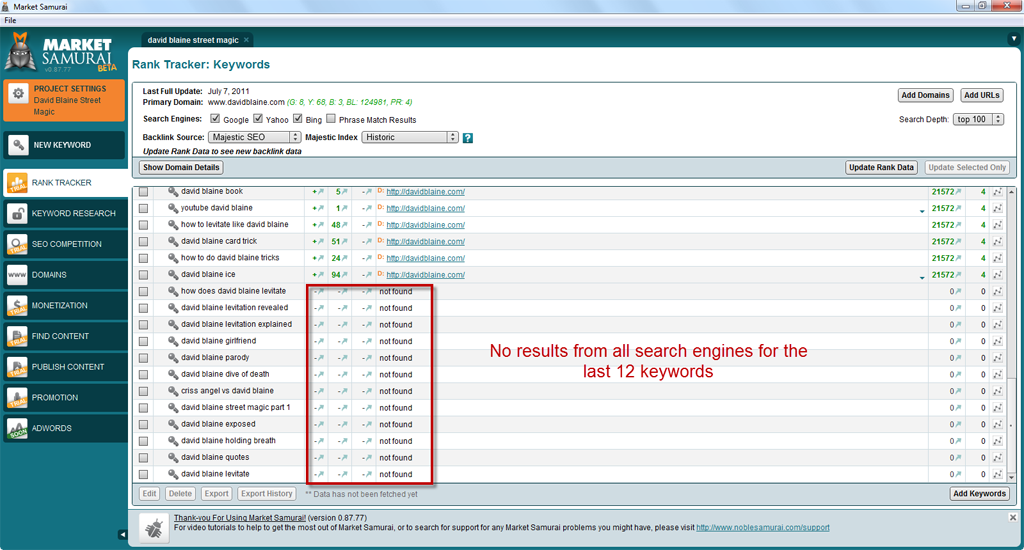Viewport: 1024px width, 550px height.
Task: Toggle the Bing search engine checkbox
Action: tap(298, 119)
